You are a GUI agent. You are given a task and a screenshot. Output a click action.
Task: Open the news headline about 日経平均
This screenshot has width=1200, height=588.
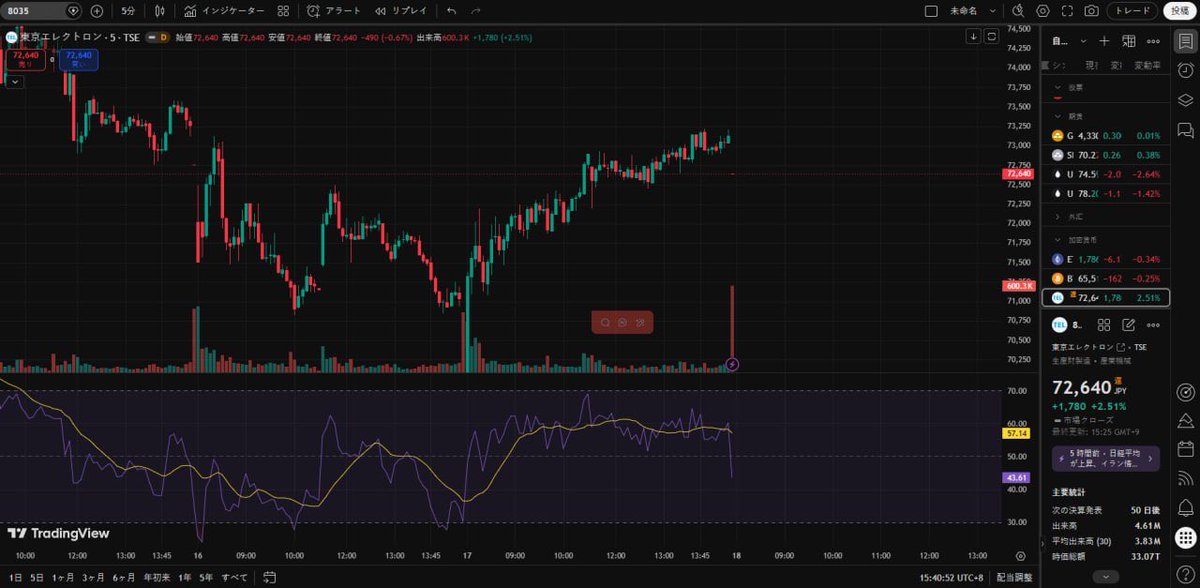pos(1106,459)
